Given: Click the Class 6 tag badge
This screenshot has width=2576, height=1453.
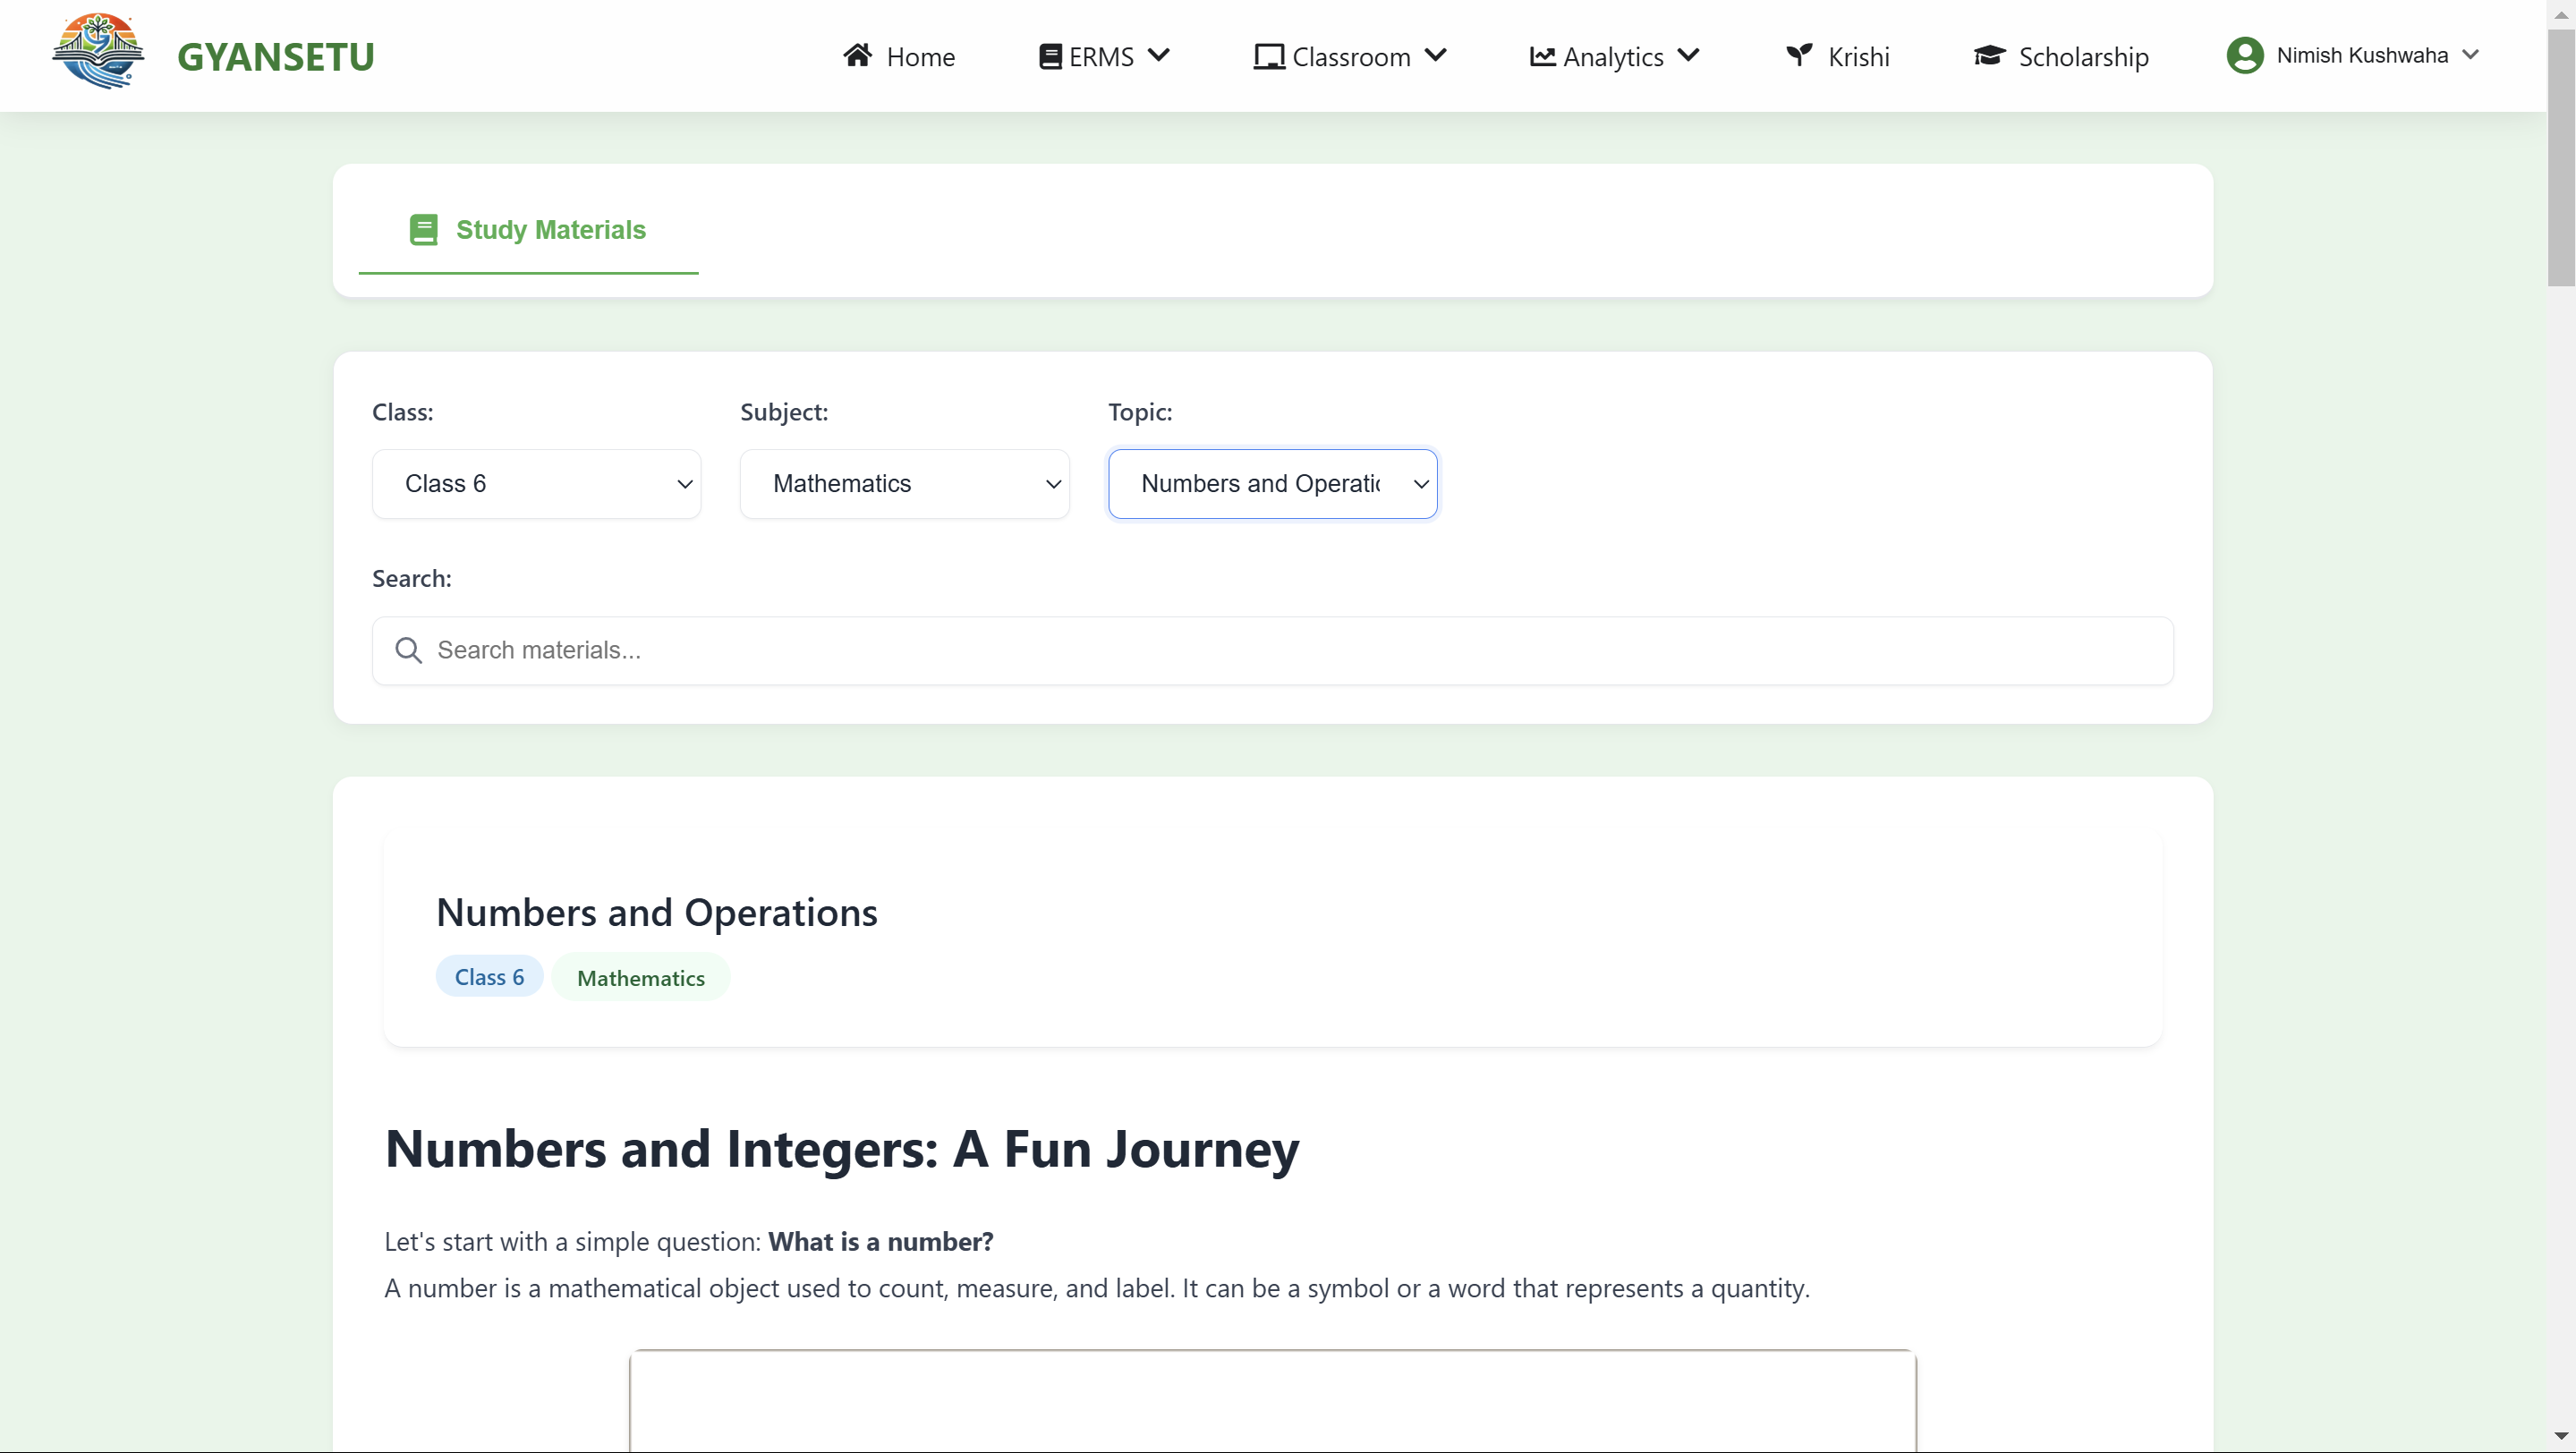Looking at the screenshot, I should [x=489, y=977].
